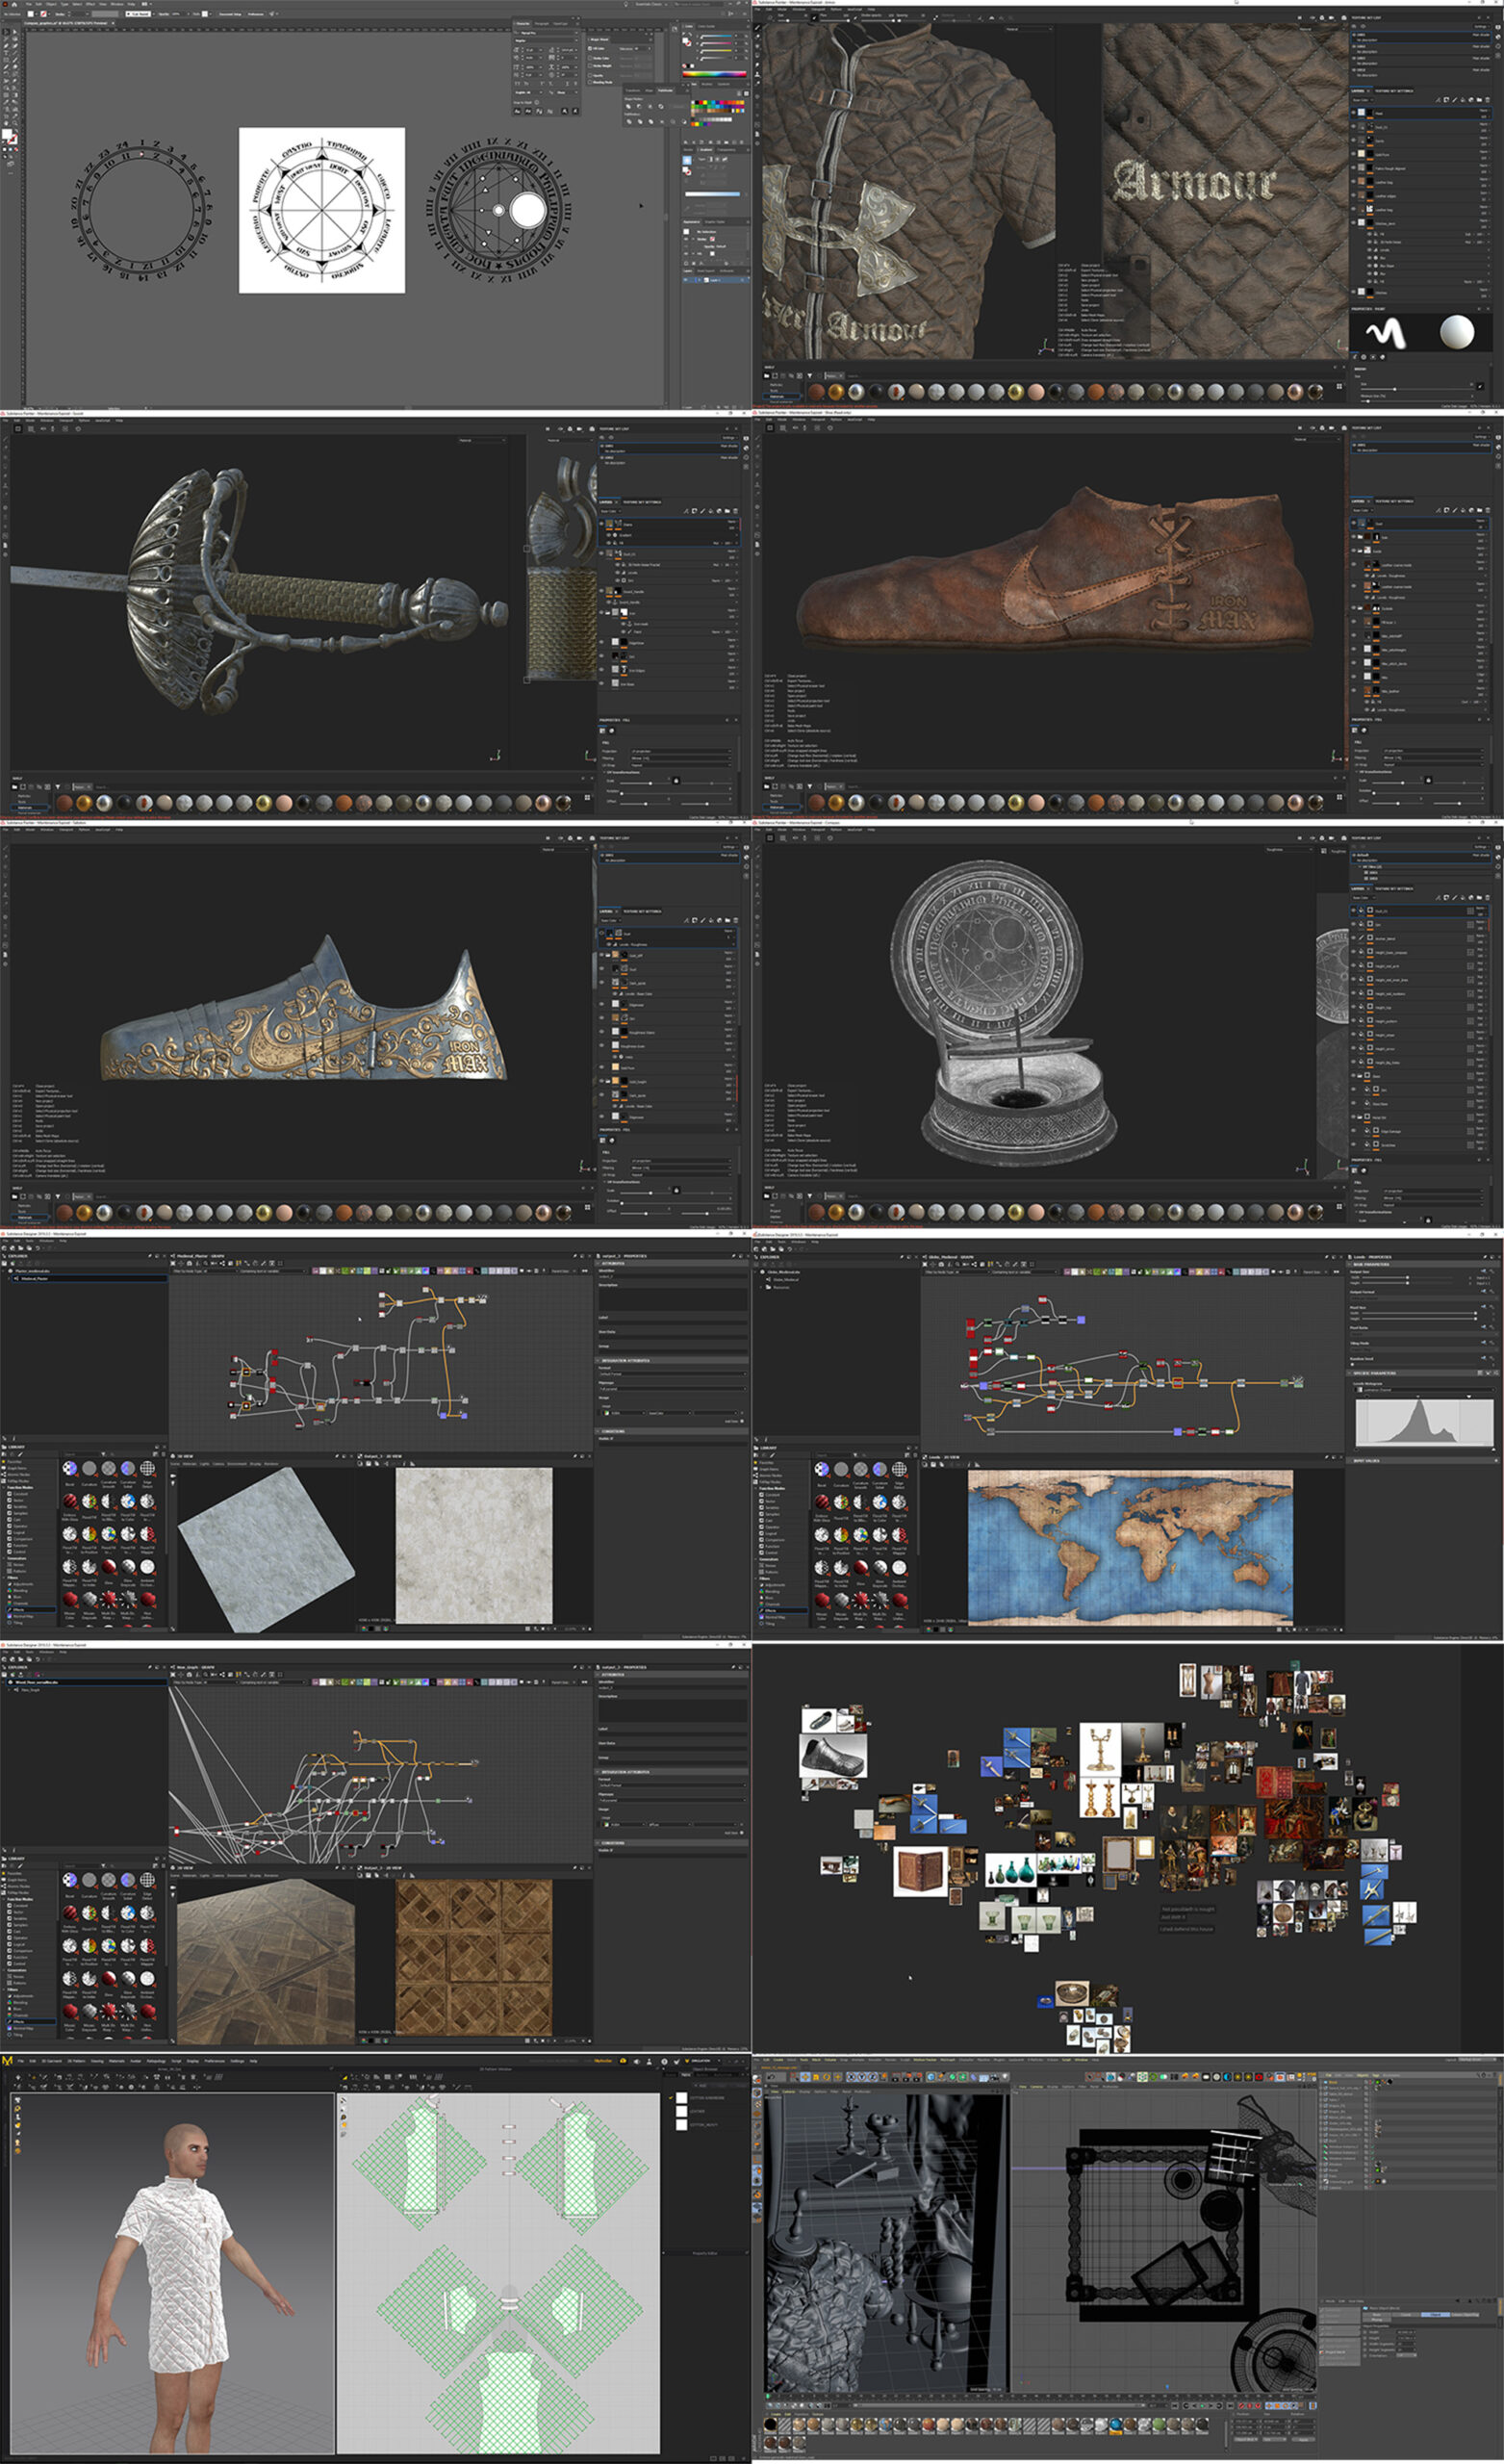This screenshot has width=1504, height=2464.
Task: Open the Avatar menu in Marvelous Designer
Action: pos(136,2061)
